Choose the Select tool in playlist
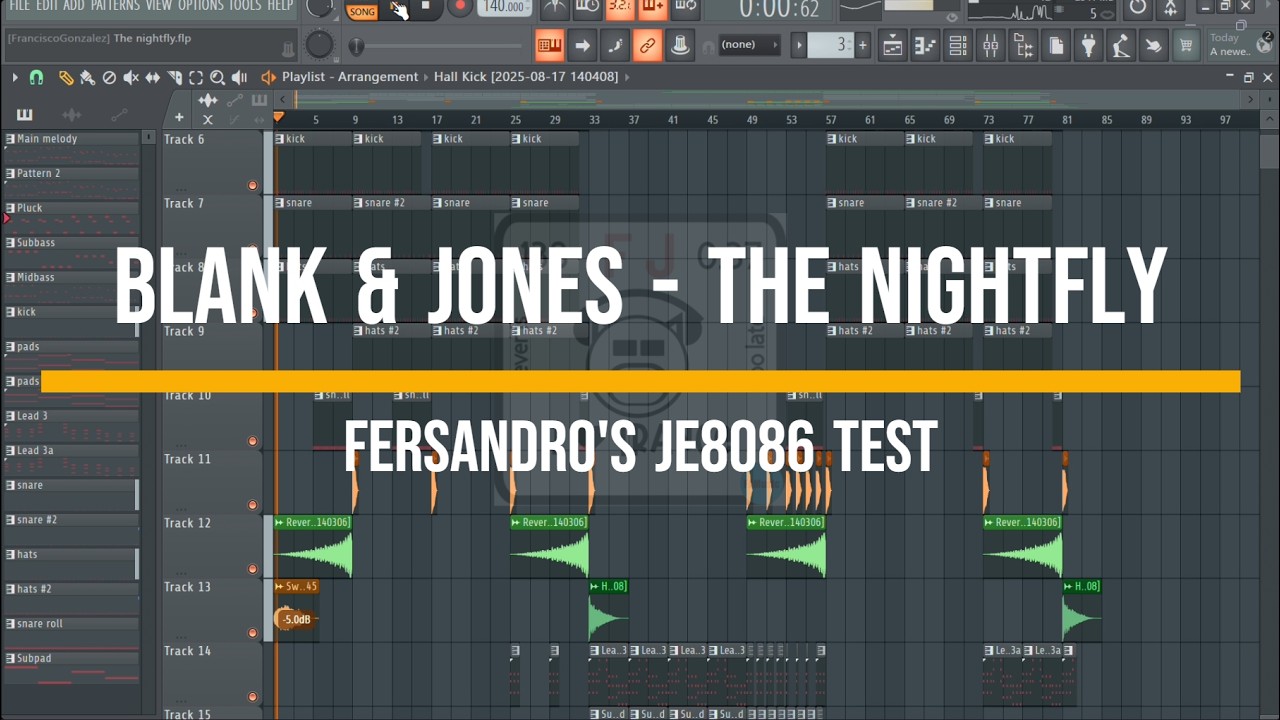This screenshot has height=720, width=1280. (x=196, y=77)
